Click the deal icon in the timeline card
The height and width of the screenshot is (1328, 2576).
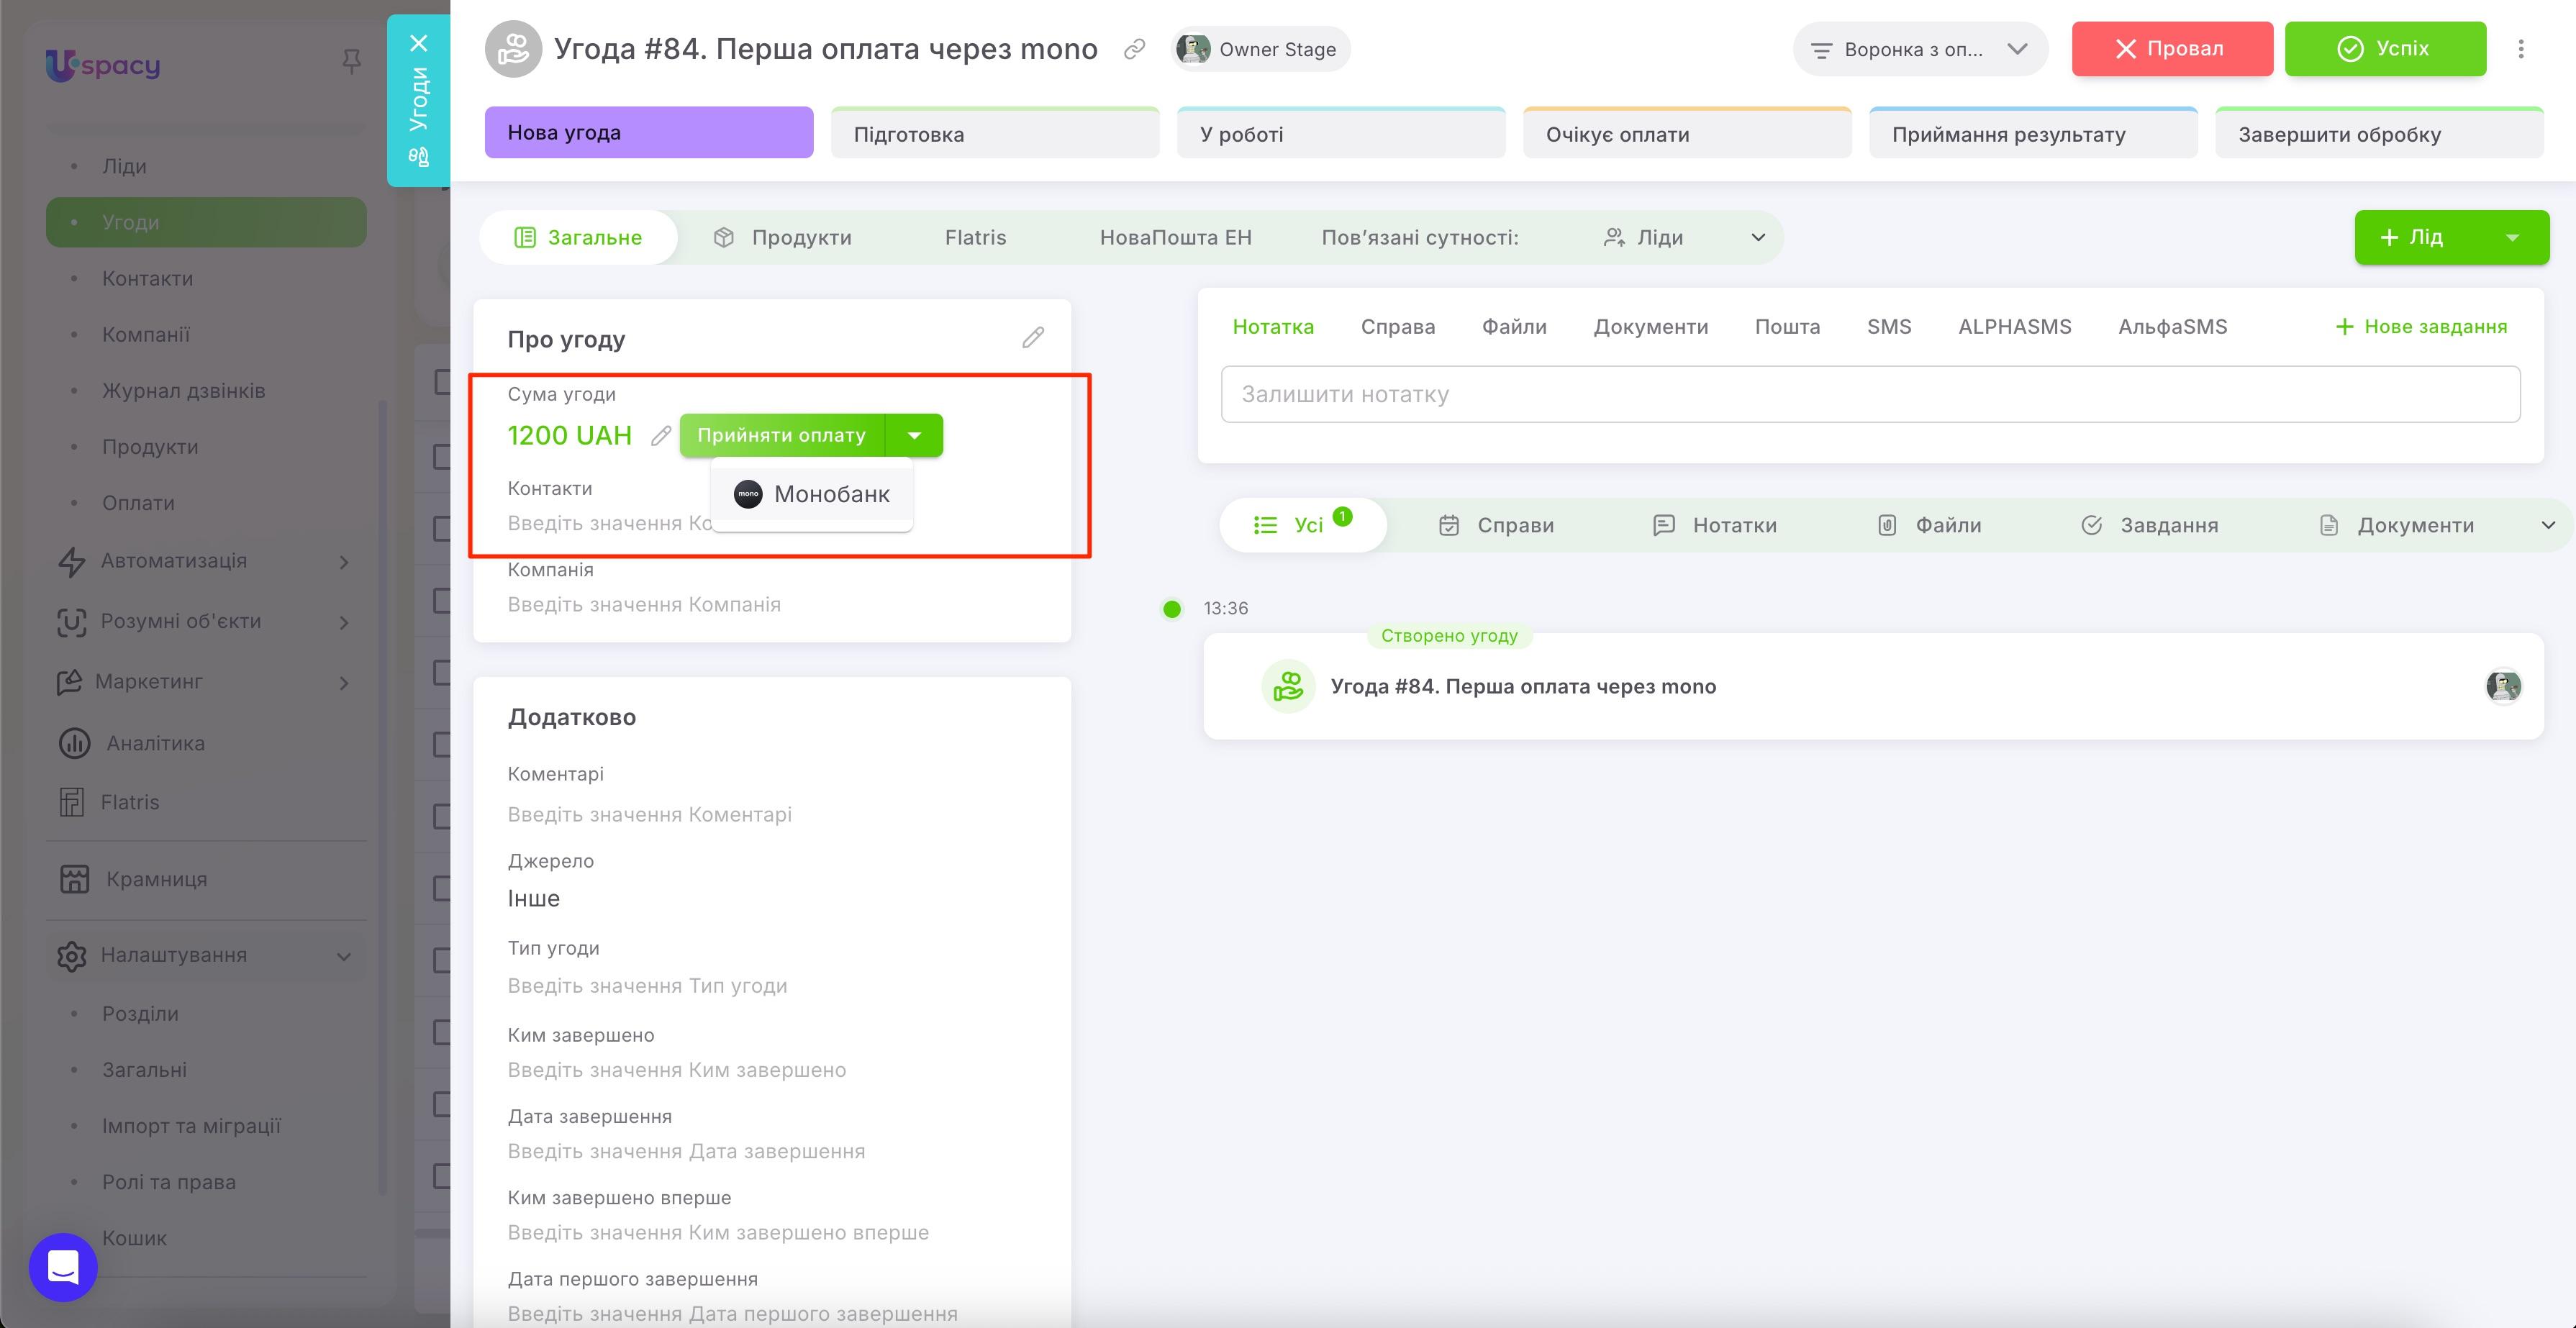(1288, 686)
